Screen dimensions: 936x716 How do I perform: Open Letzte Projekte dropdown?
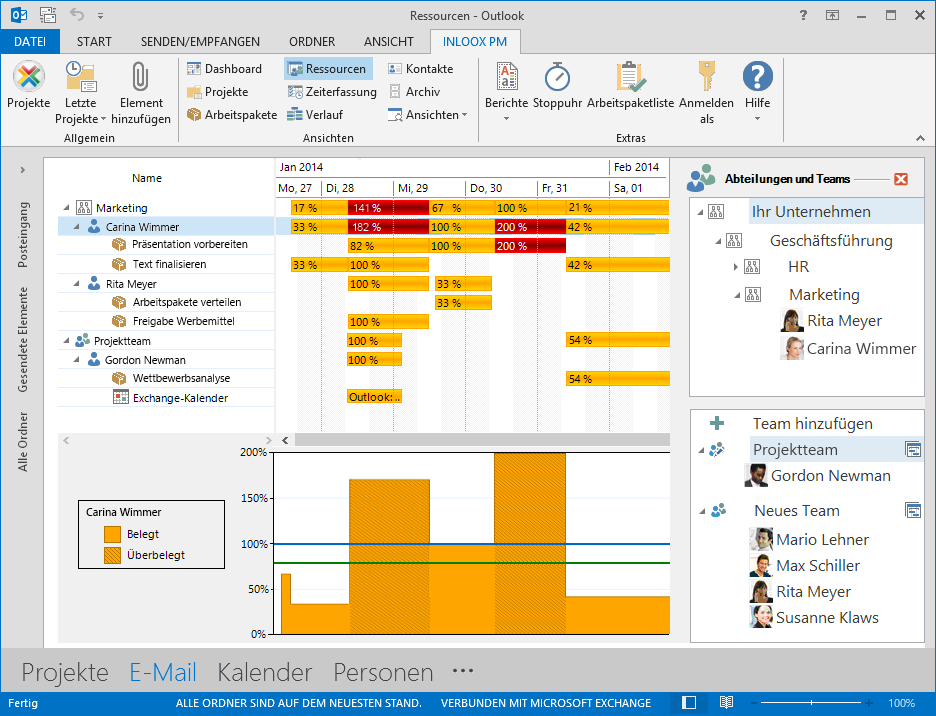pyautogui.click(x=81, y=93)
